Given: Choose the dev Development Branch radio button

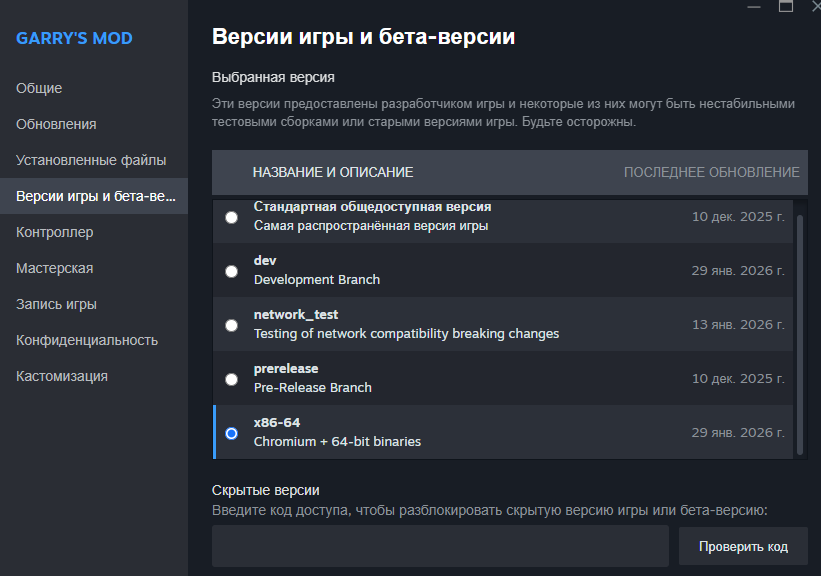Looking at the screenshot, I should pos(232,271).
